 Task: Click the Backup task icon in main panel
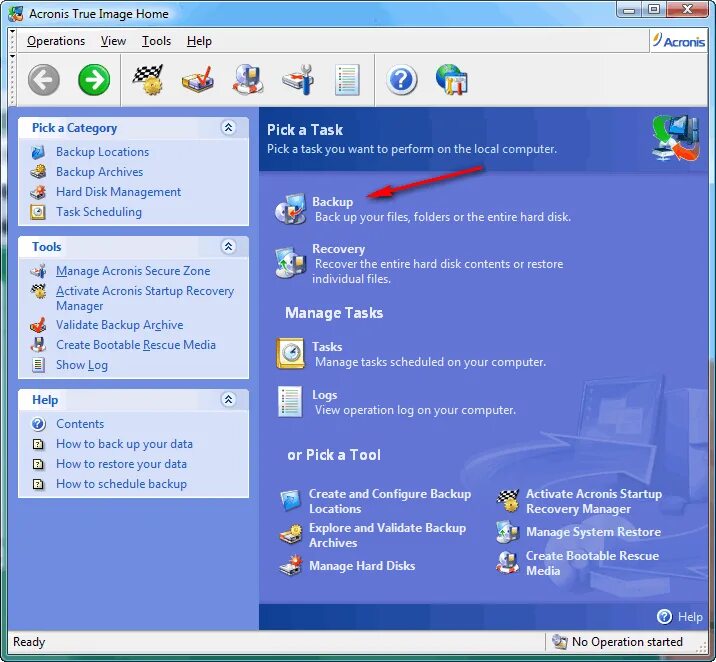coord(290,209)
